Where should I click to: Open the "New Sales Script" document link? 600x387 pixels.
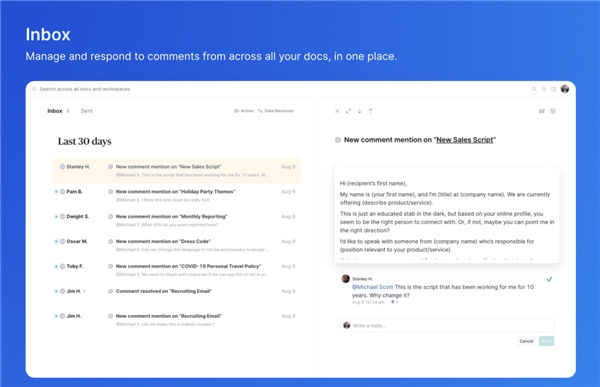point(465,140)
